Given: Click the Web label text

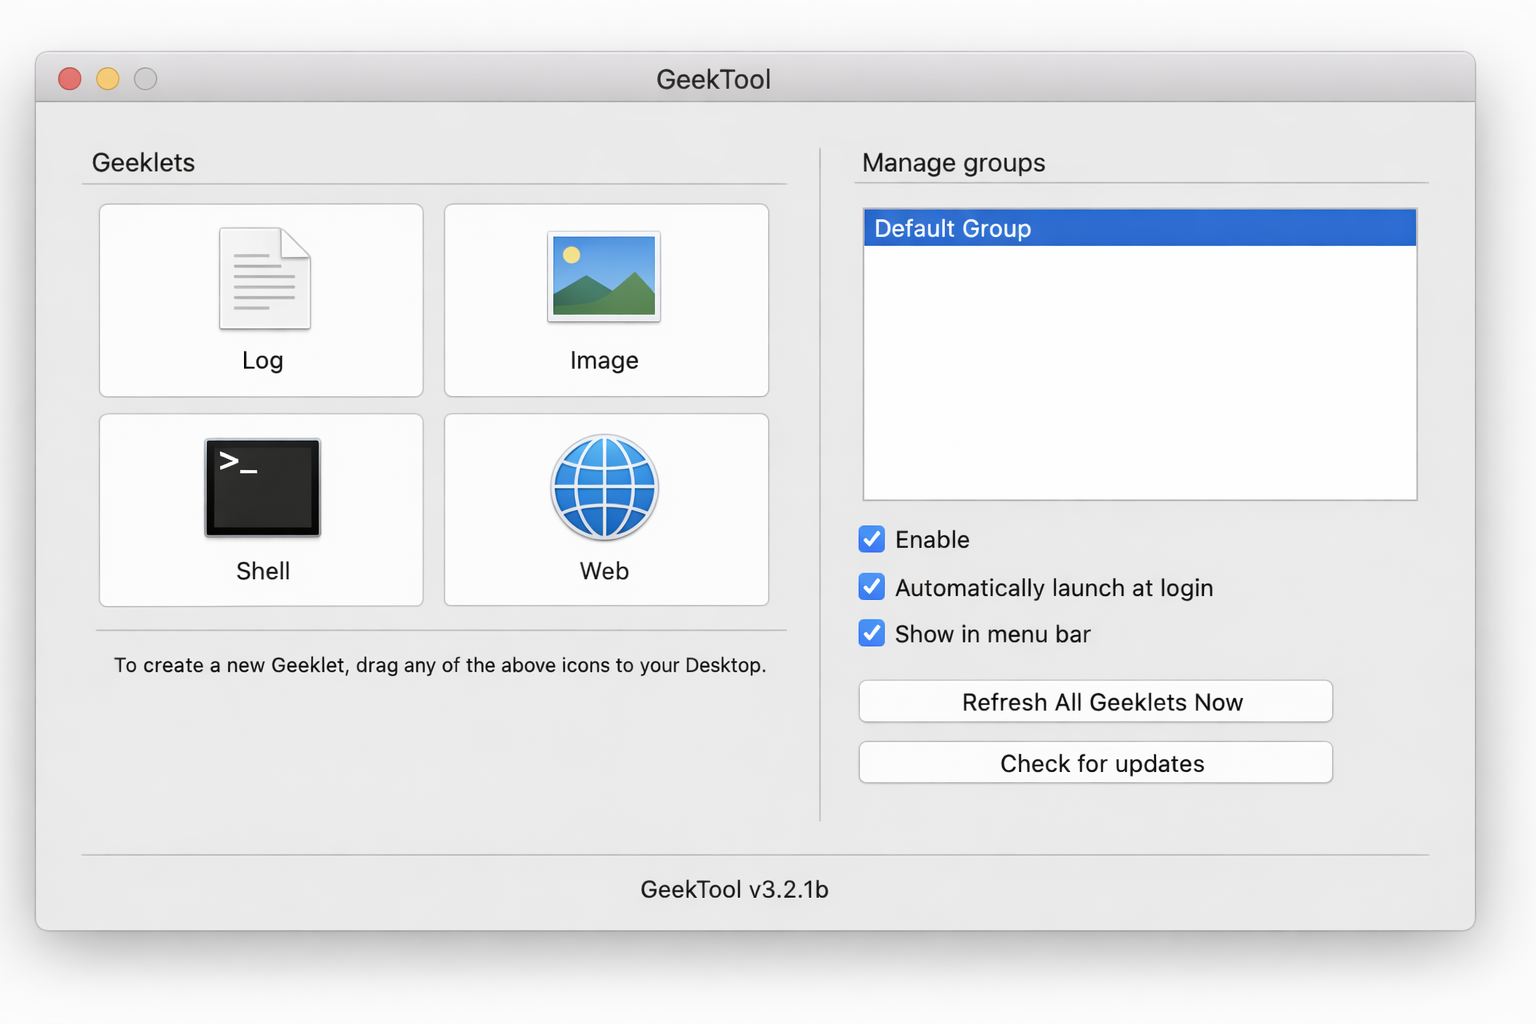Looking at the screenshot, I should [604, 571].
